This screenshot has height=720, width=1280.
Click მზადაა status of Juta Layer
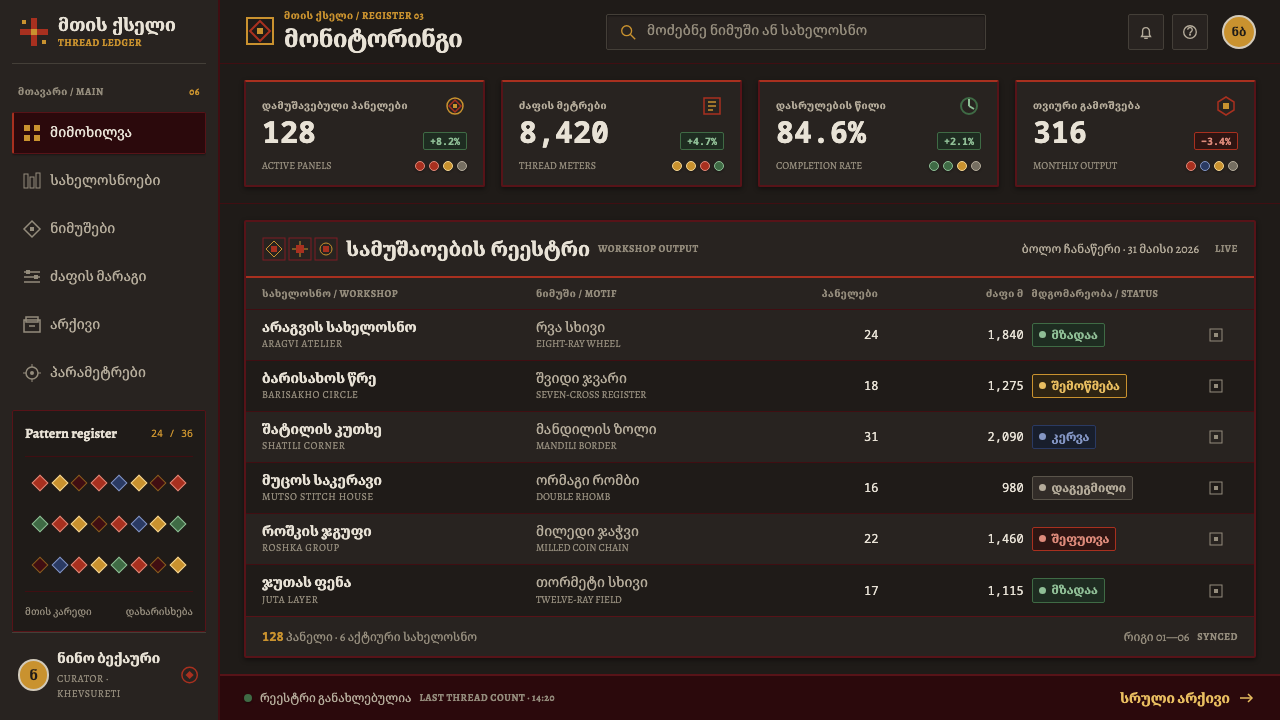[x=1068, y=590]
